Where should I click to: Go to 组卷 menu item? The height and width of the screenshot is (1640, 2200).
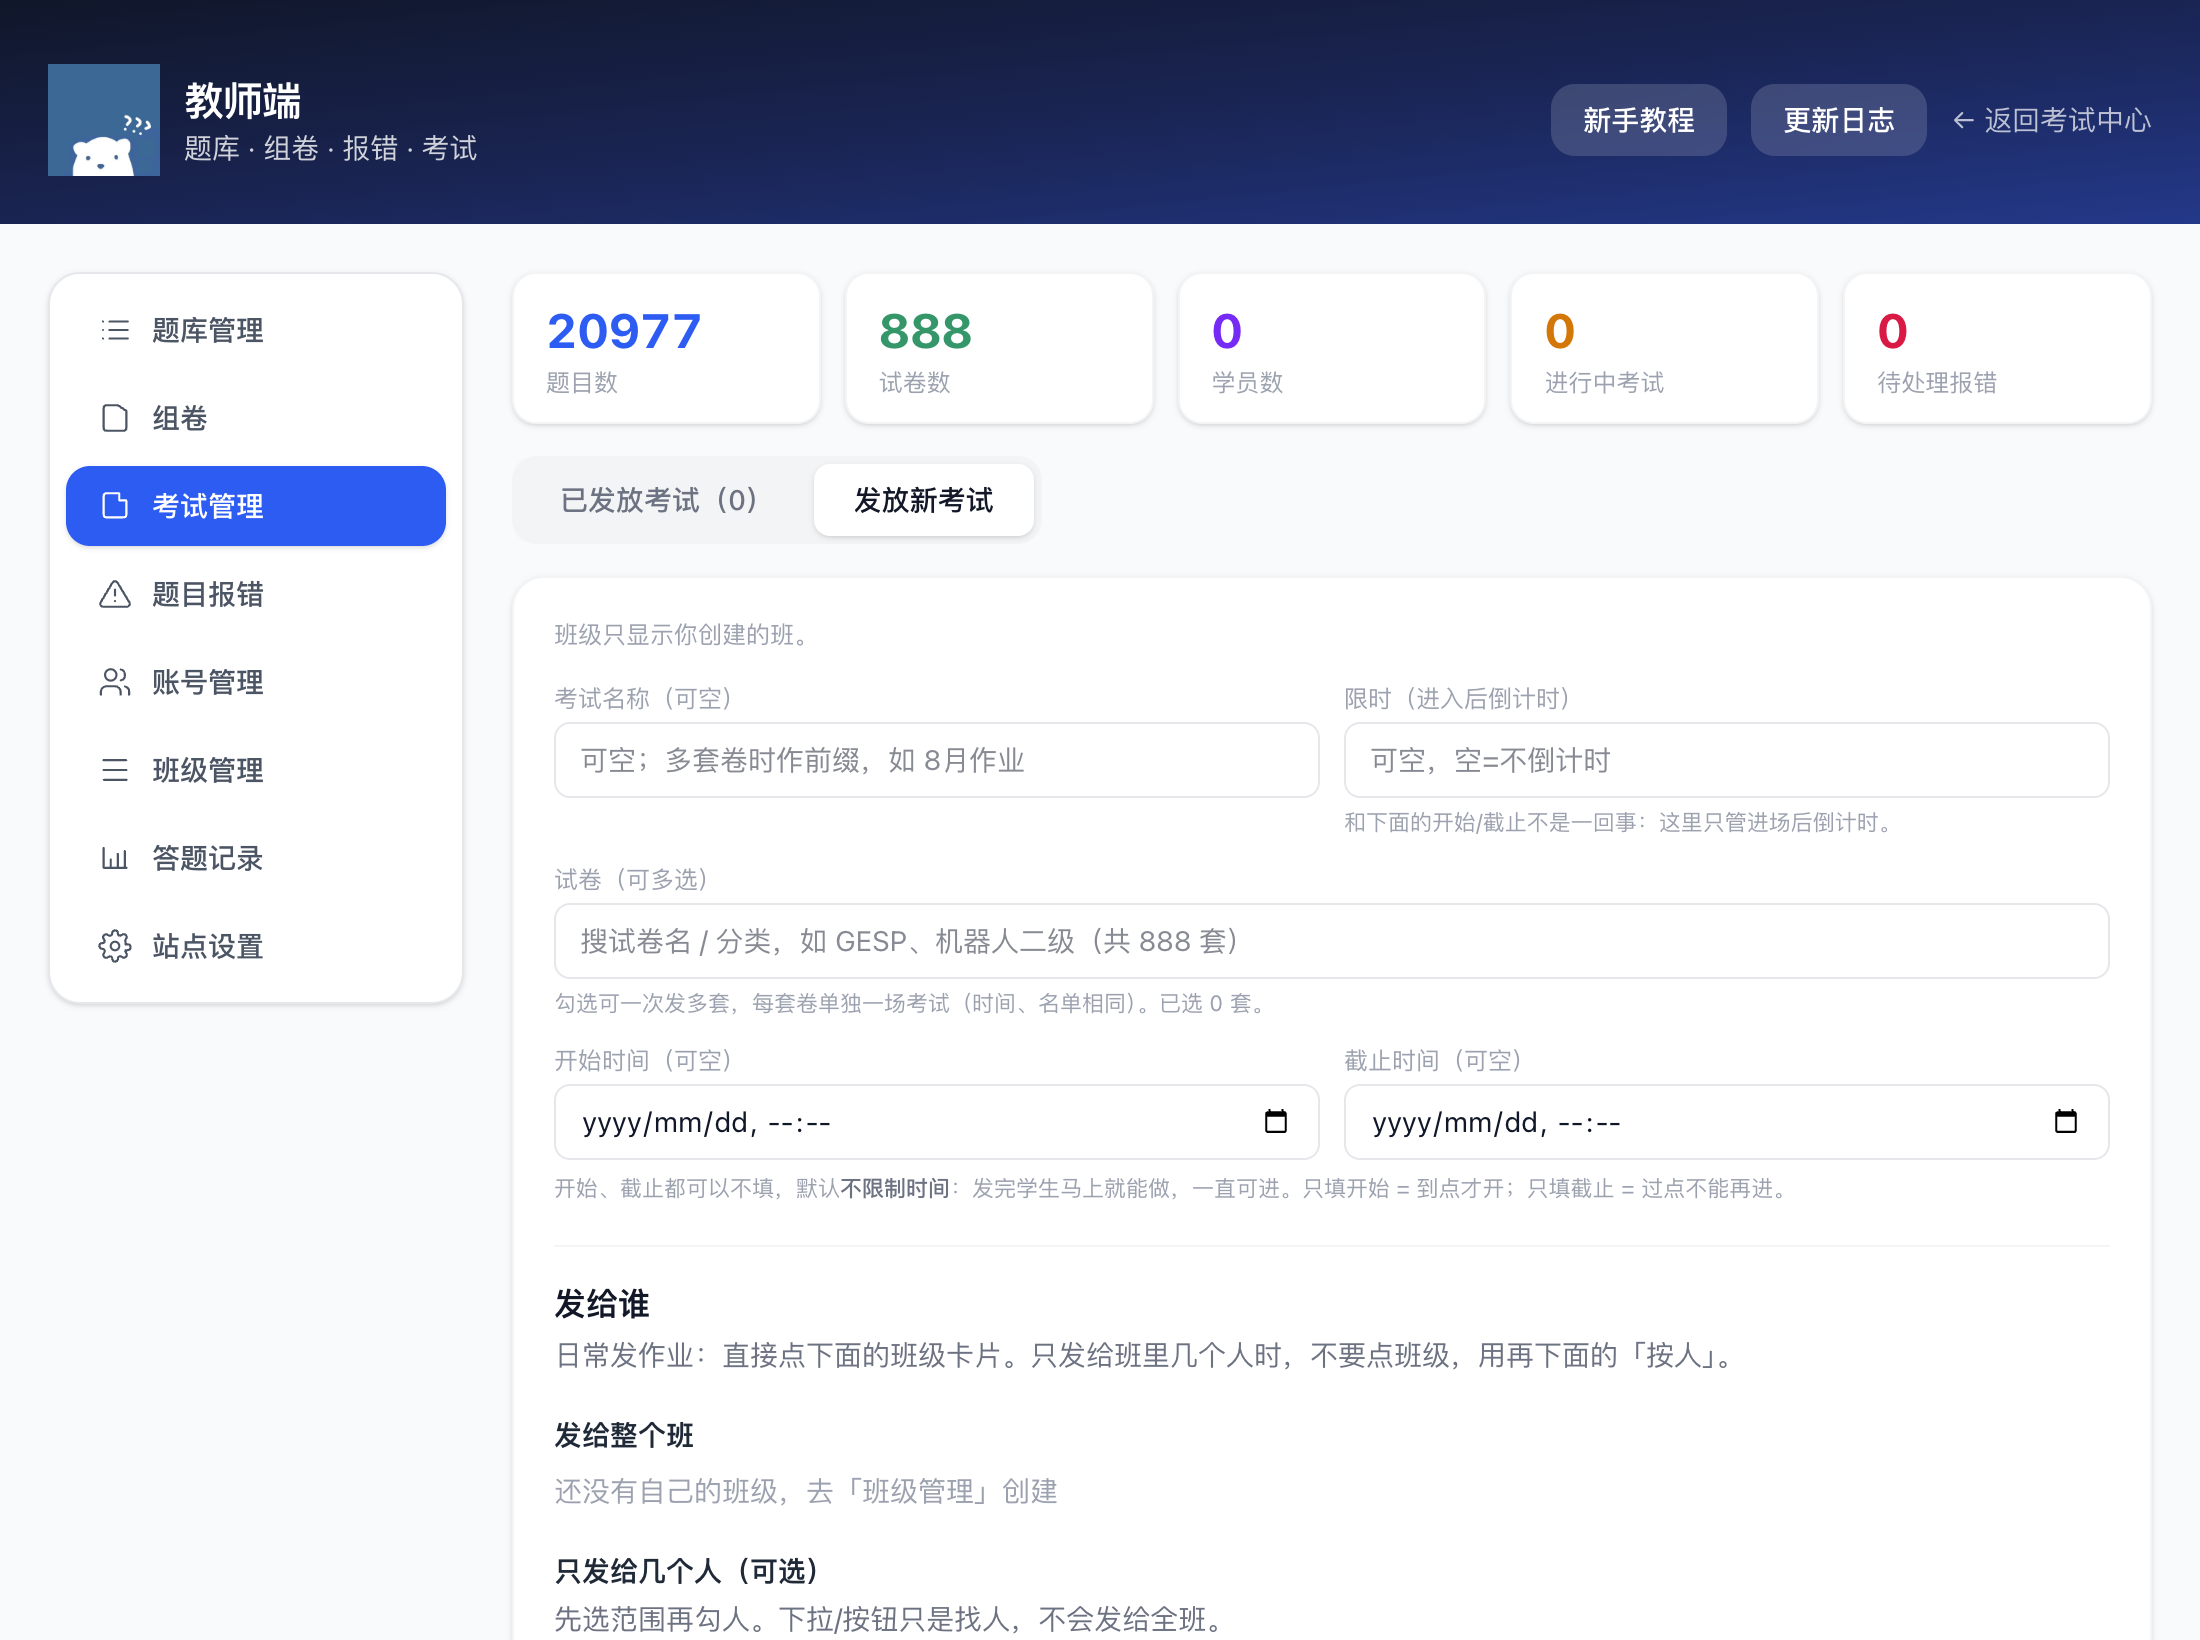coord(256,418)
